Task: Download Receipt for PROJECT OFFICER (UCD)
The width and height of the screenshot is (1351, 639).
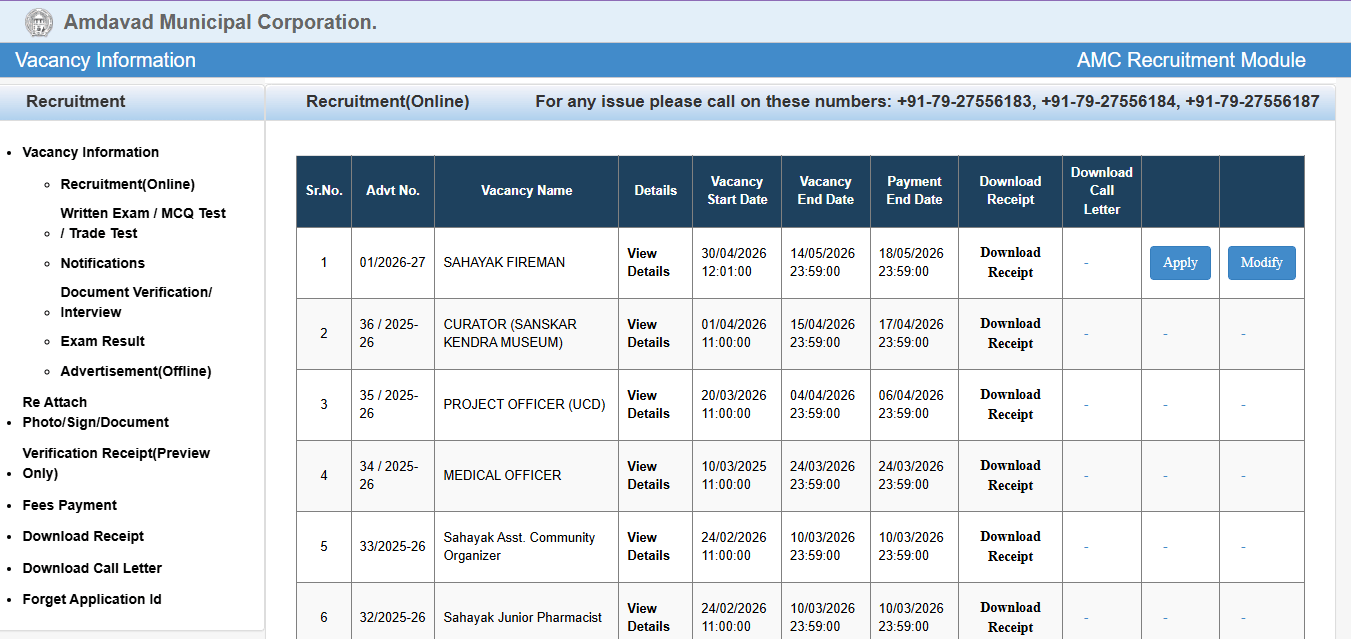Action: 1010,404
